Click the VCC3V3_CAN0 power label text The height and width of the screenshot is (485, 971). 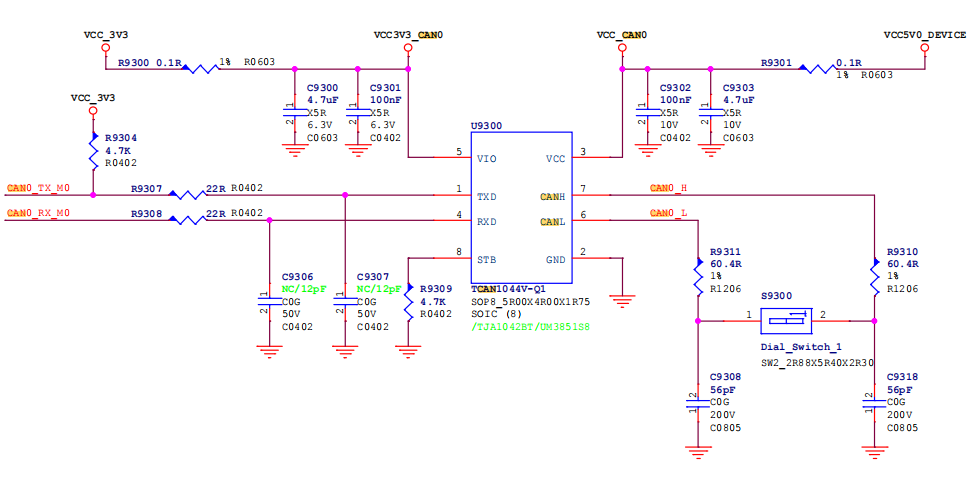point(409,35)
